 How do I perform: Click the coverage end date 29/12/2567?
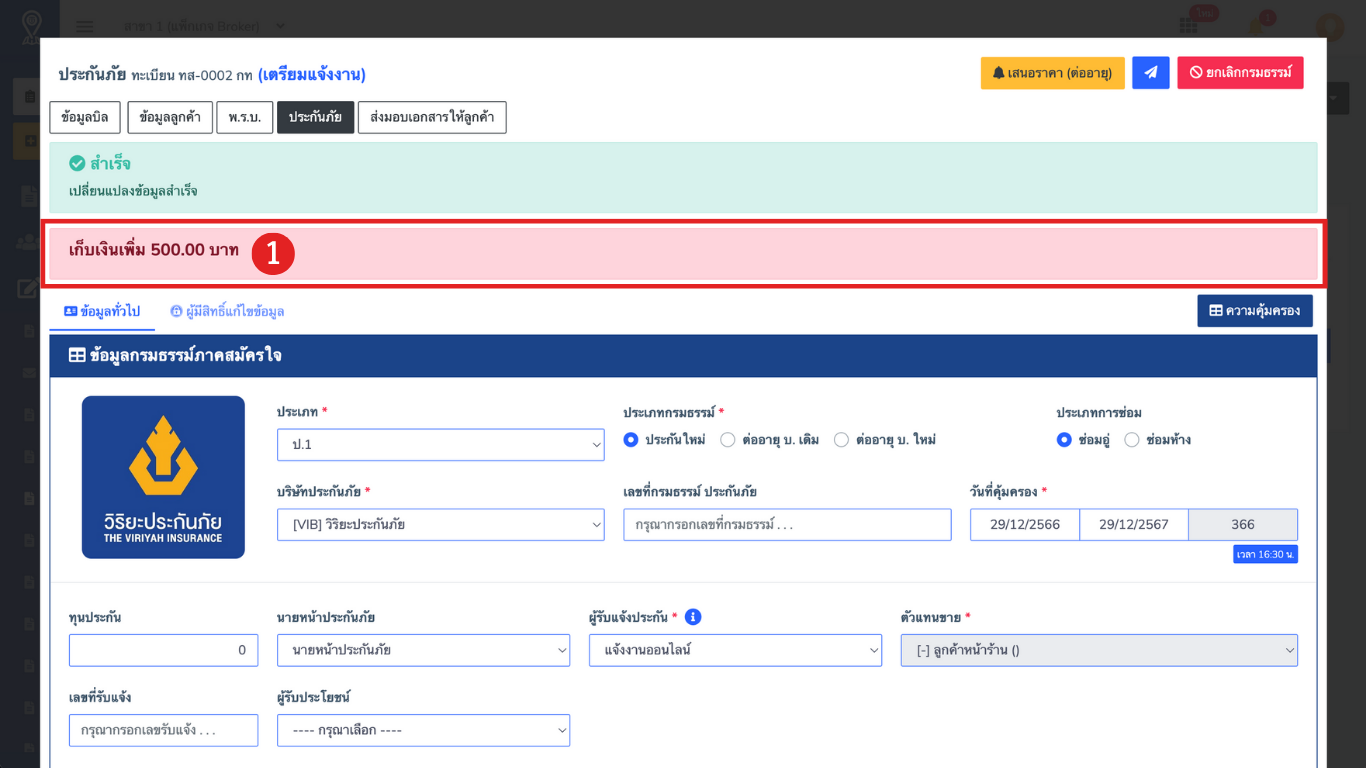[x=1134, y=525]
